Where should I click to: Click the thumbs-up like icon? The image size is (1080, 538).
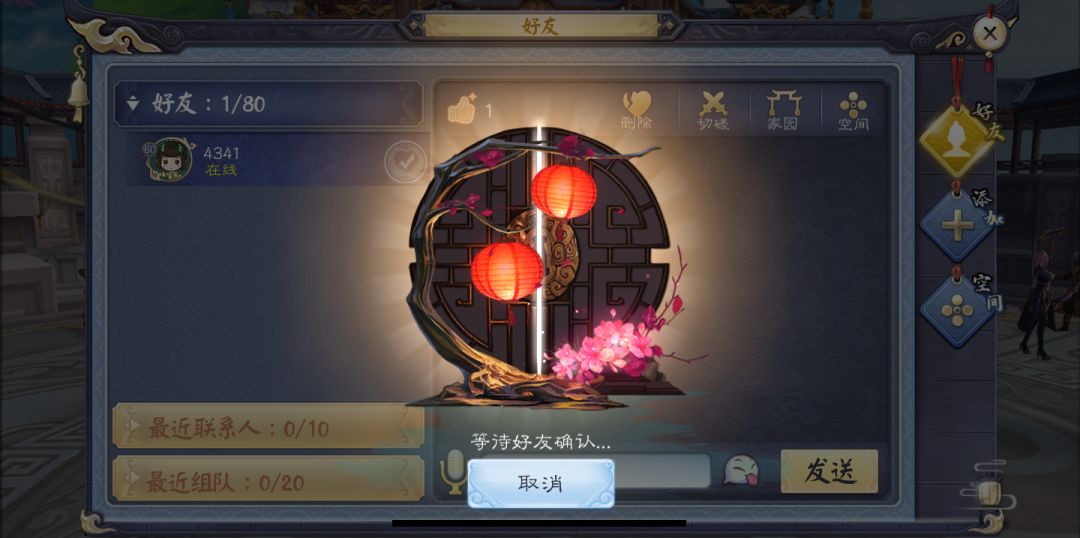click(461, 109)
